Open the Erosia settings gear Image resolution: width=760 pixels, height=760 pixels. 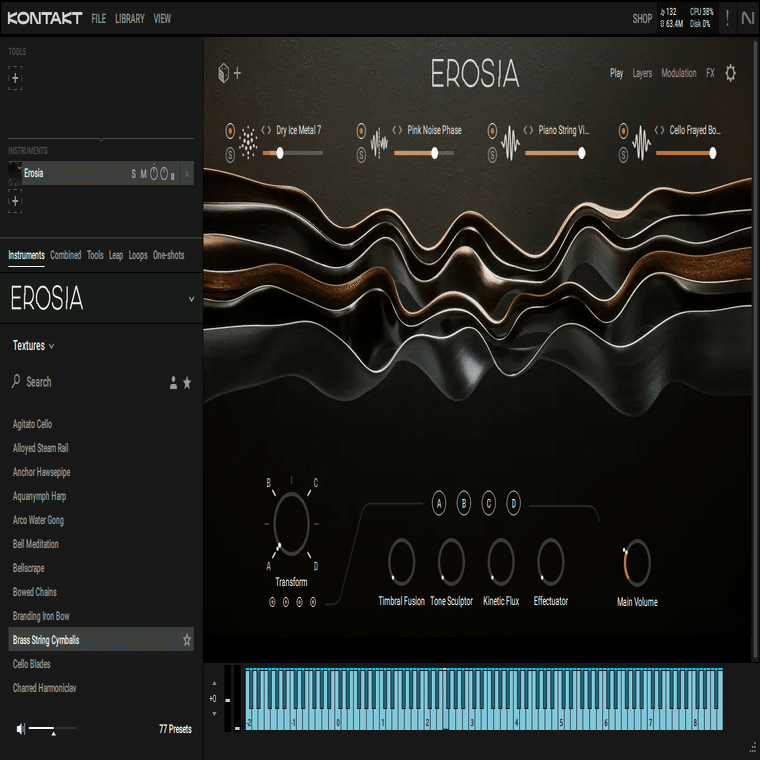point(730,73)
